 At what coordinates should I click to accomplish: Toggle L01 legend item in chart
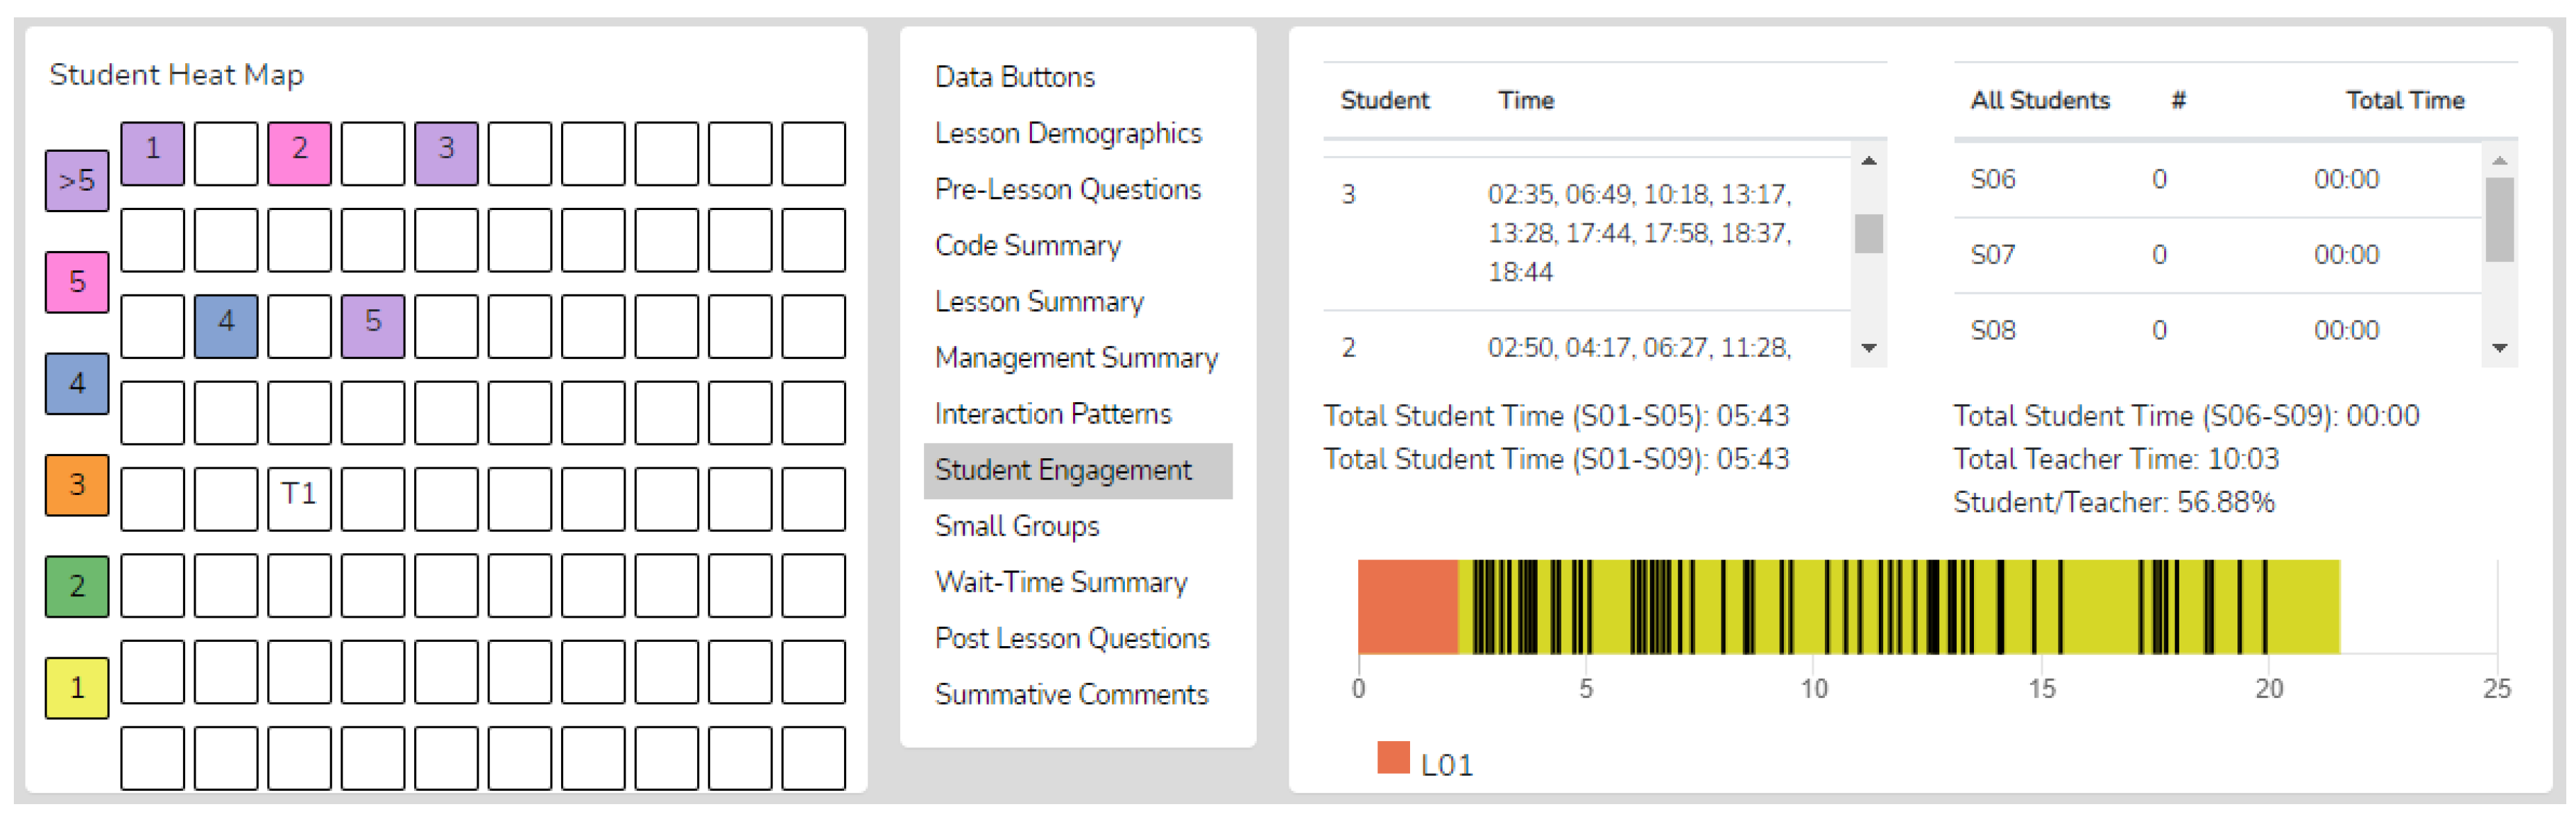pos(1424,762)
